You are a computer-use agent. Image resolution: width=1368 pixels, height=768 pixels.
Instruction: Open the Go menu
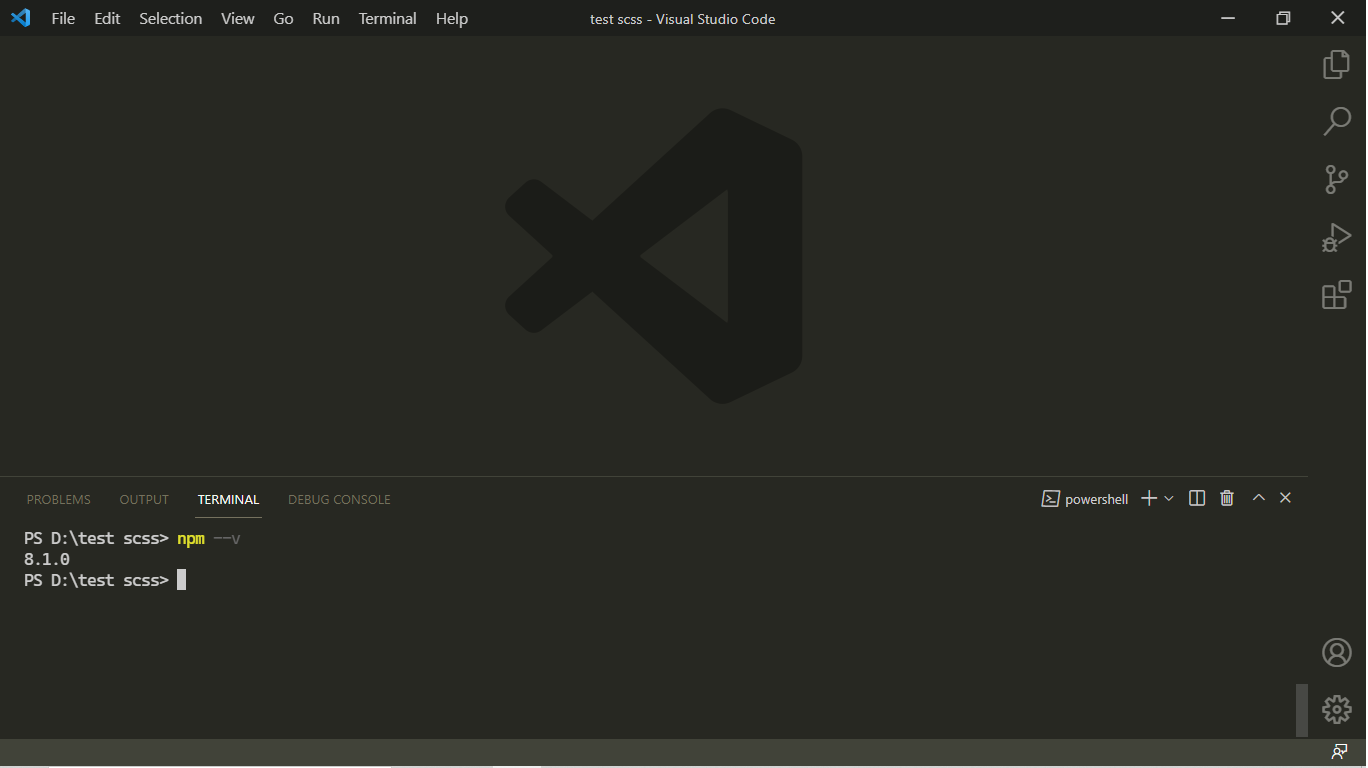pos(283,18)
